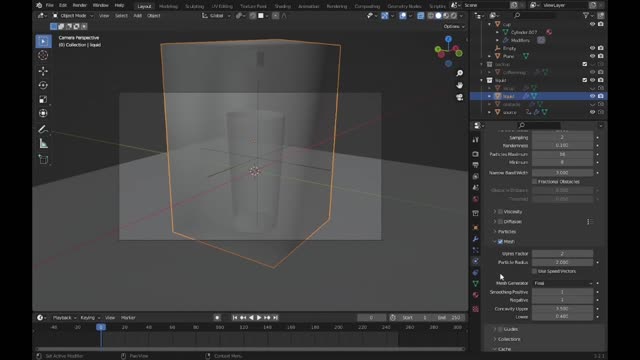640x360 pixels.
Task: Enable the Viscosity checkbox
Action: 500,212
